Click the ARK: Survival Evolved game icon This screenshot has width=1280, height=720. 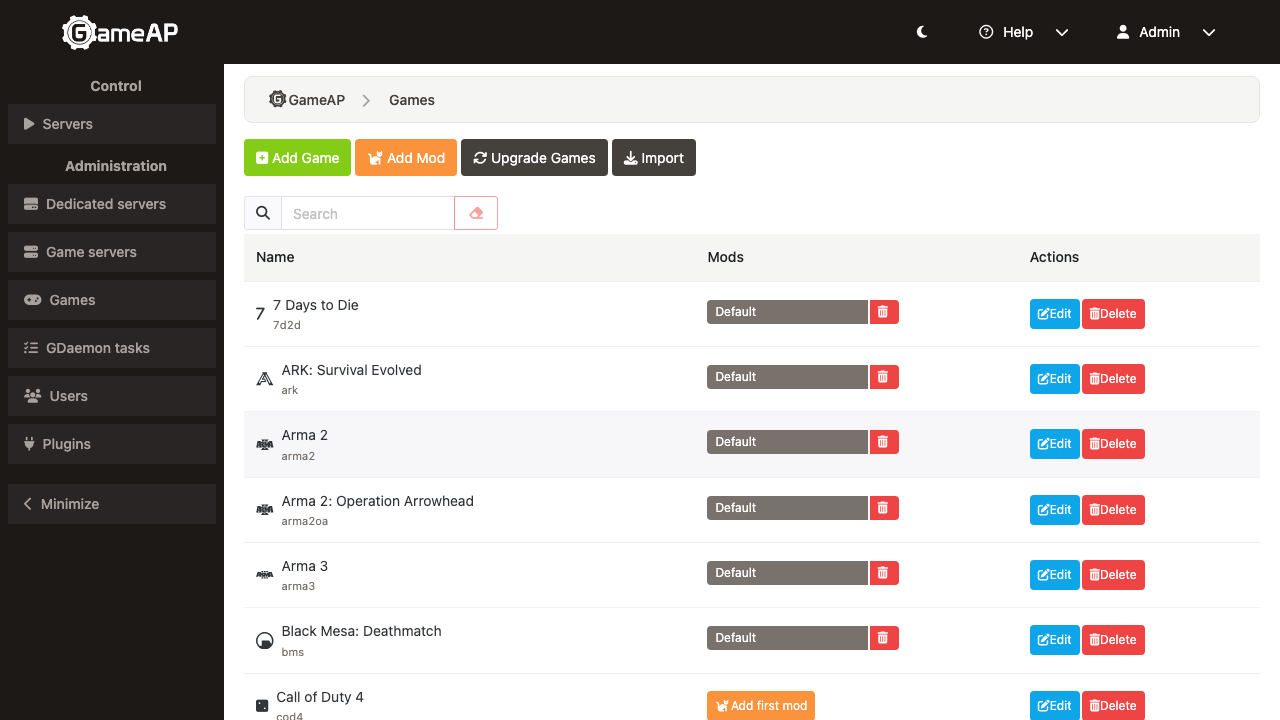click(264, 379)
